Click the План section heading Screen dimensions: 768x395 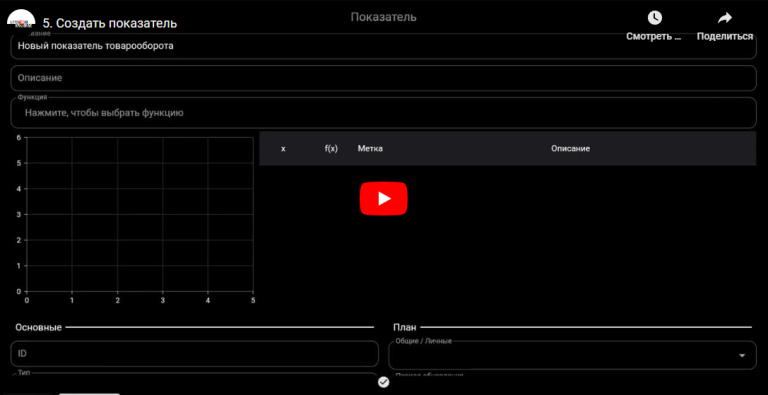(x=405, y=327)
